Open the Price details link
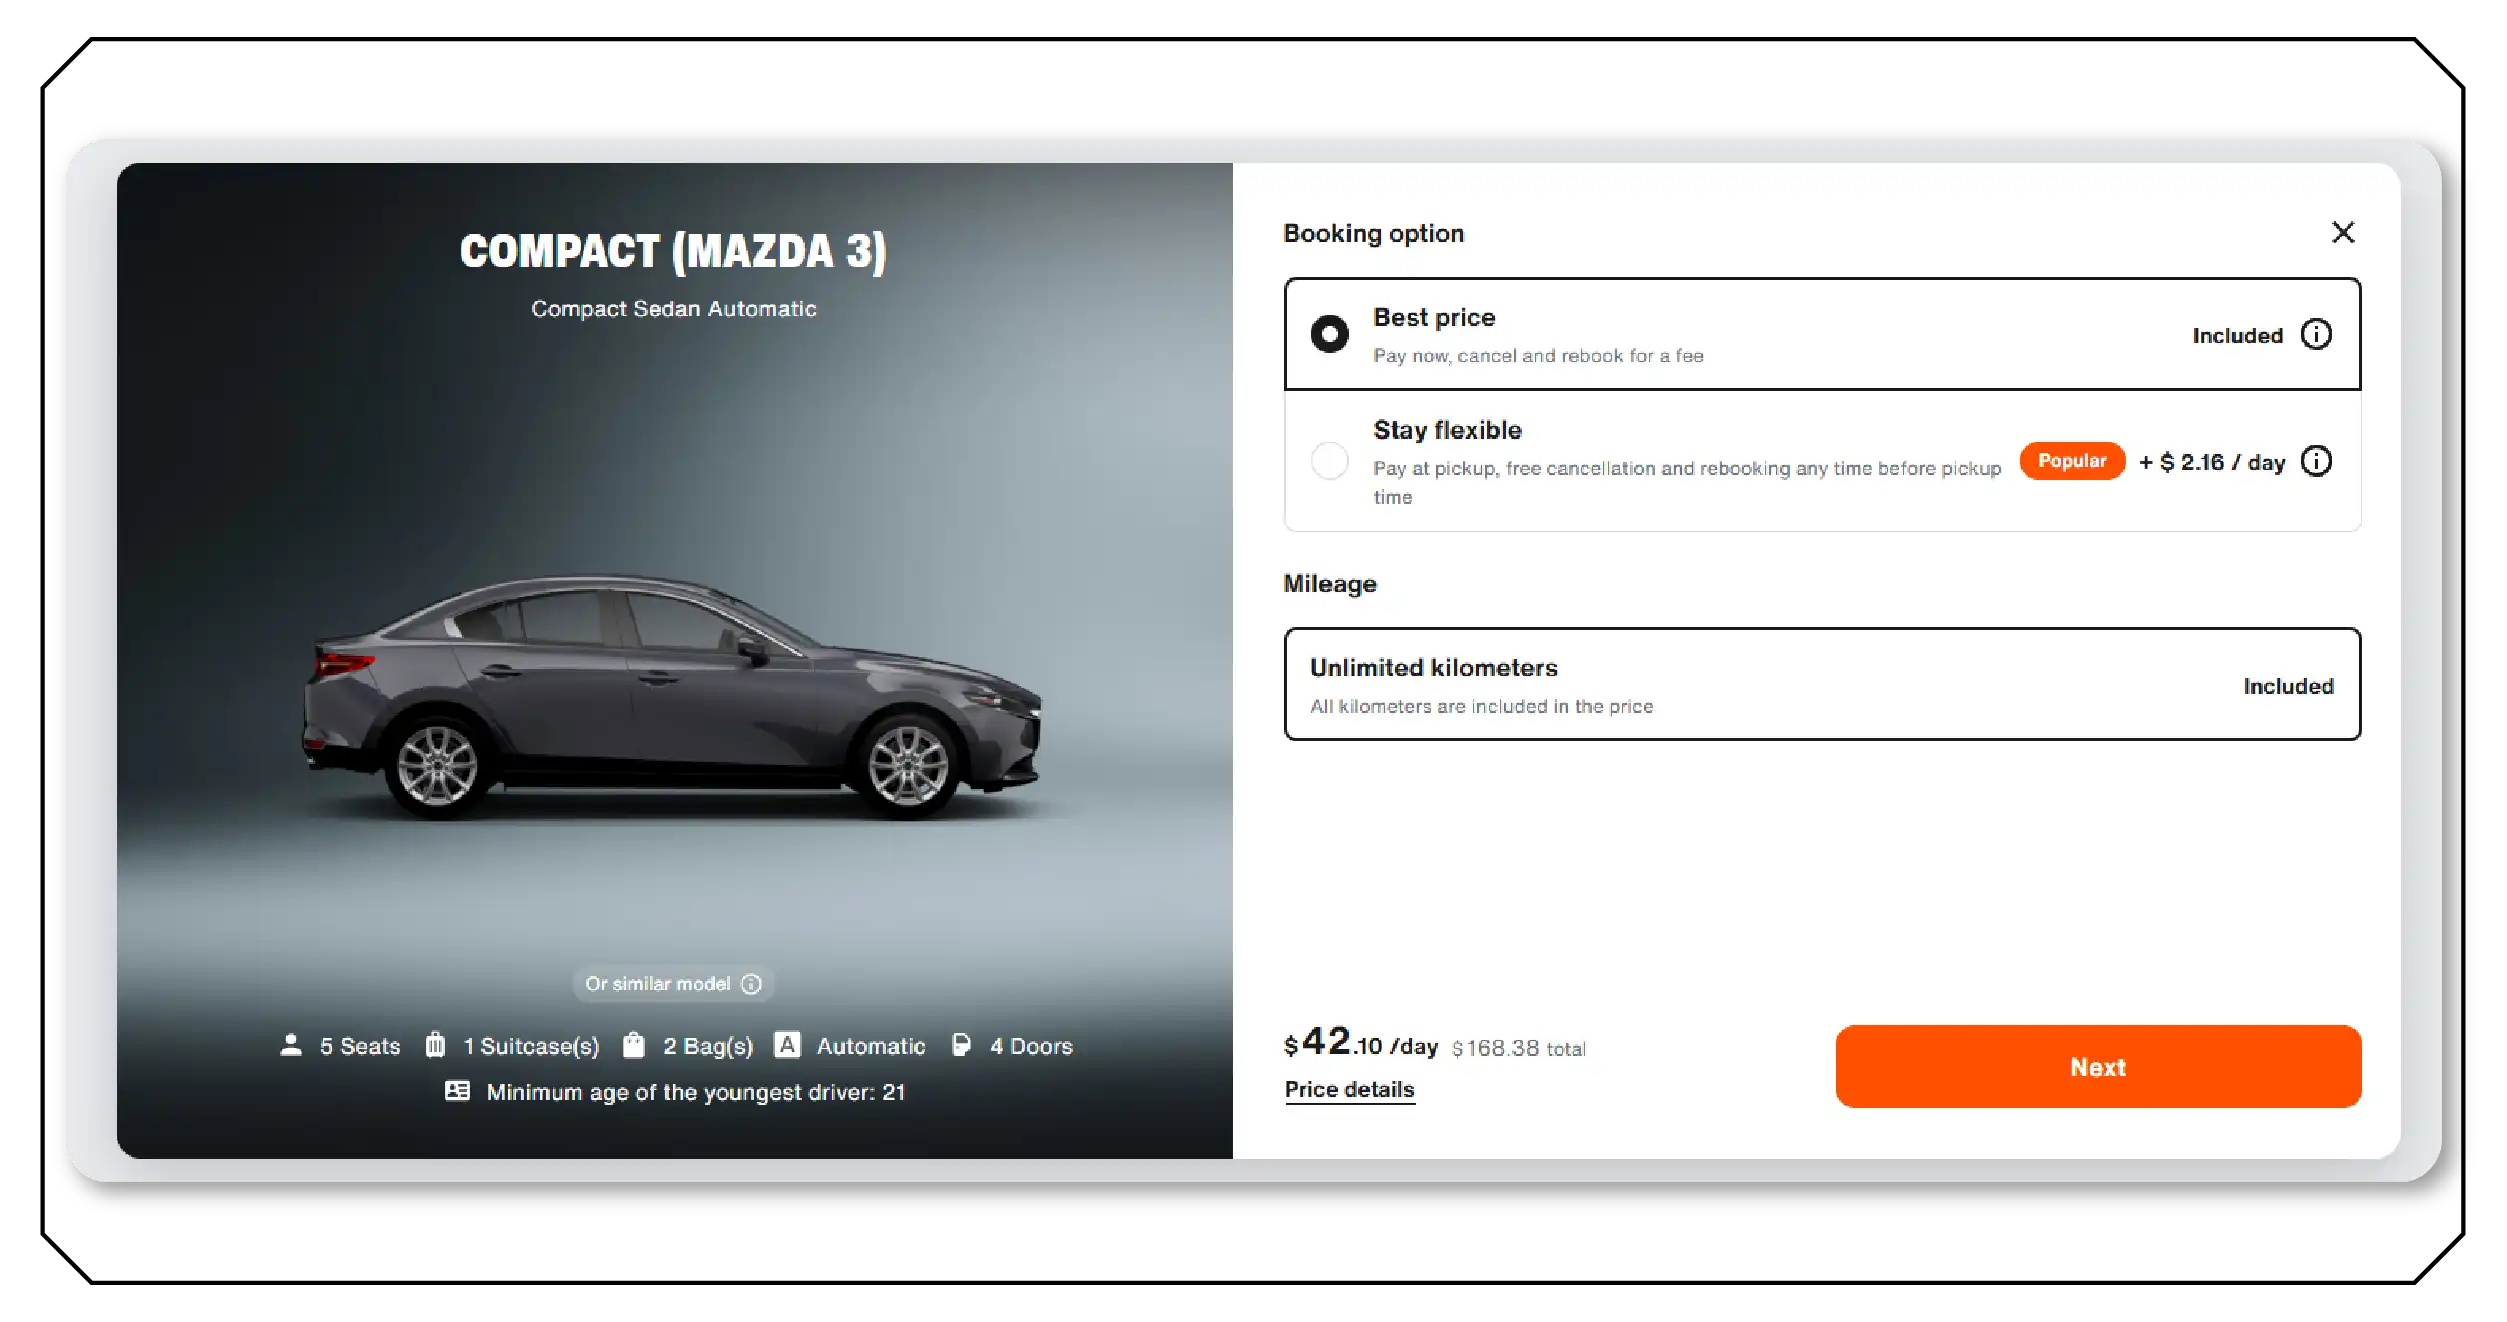This screenshot has width=2507, height=1322. click(x=1348, y=1089)
